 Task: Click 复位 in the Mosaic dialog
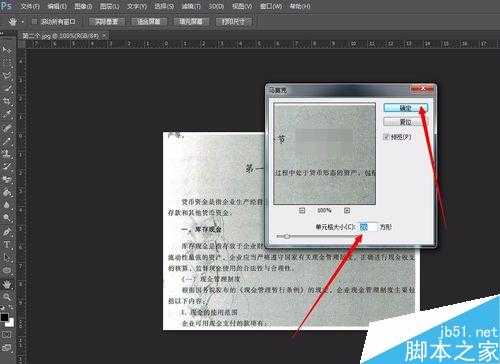pyautogui.click(x=406, y=122)
